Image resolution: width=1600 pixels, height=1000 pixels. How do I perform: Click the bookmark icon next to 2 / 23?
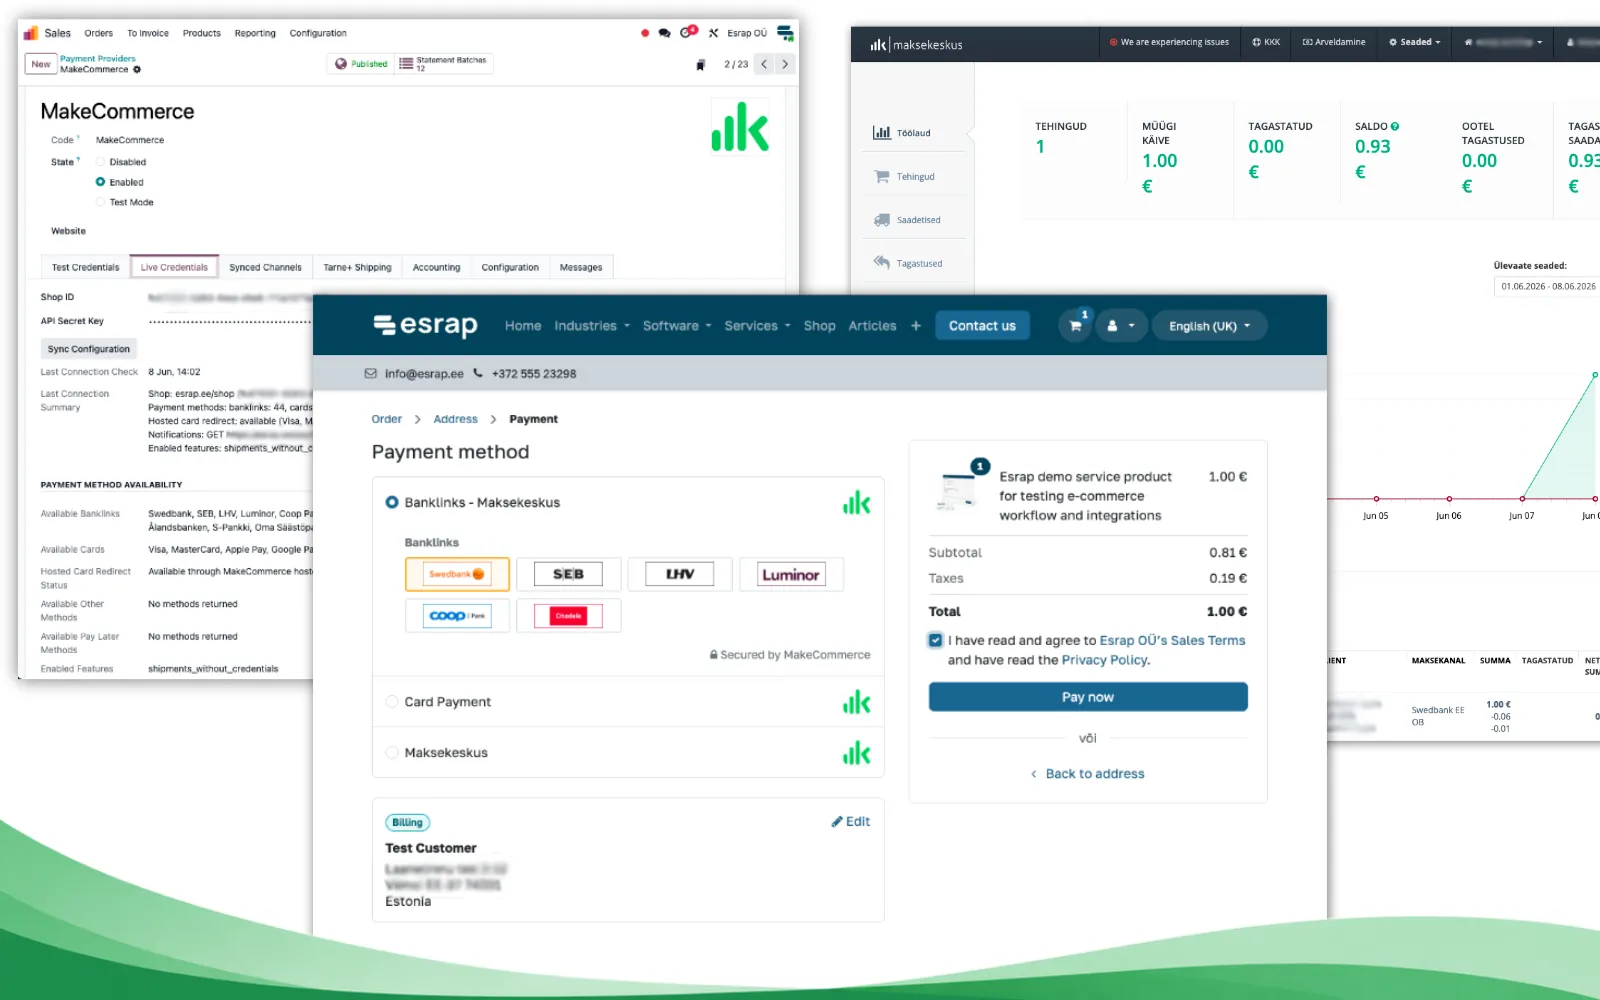(x=701, y=65)
